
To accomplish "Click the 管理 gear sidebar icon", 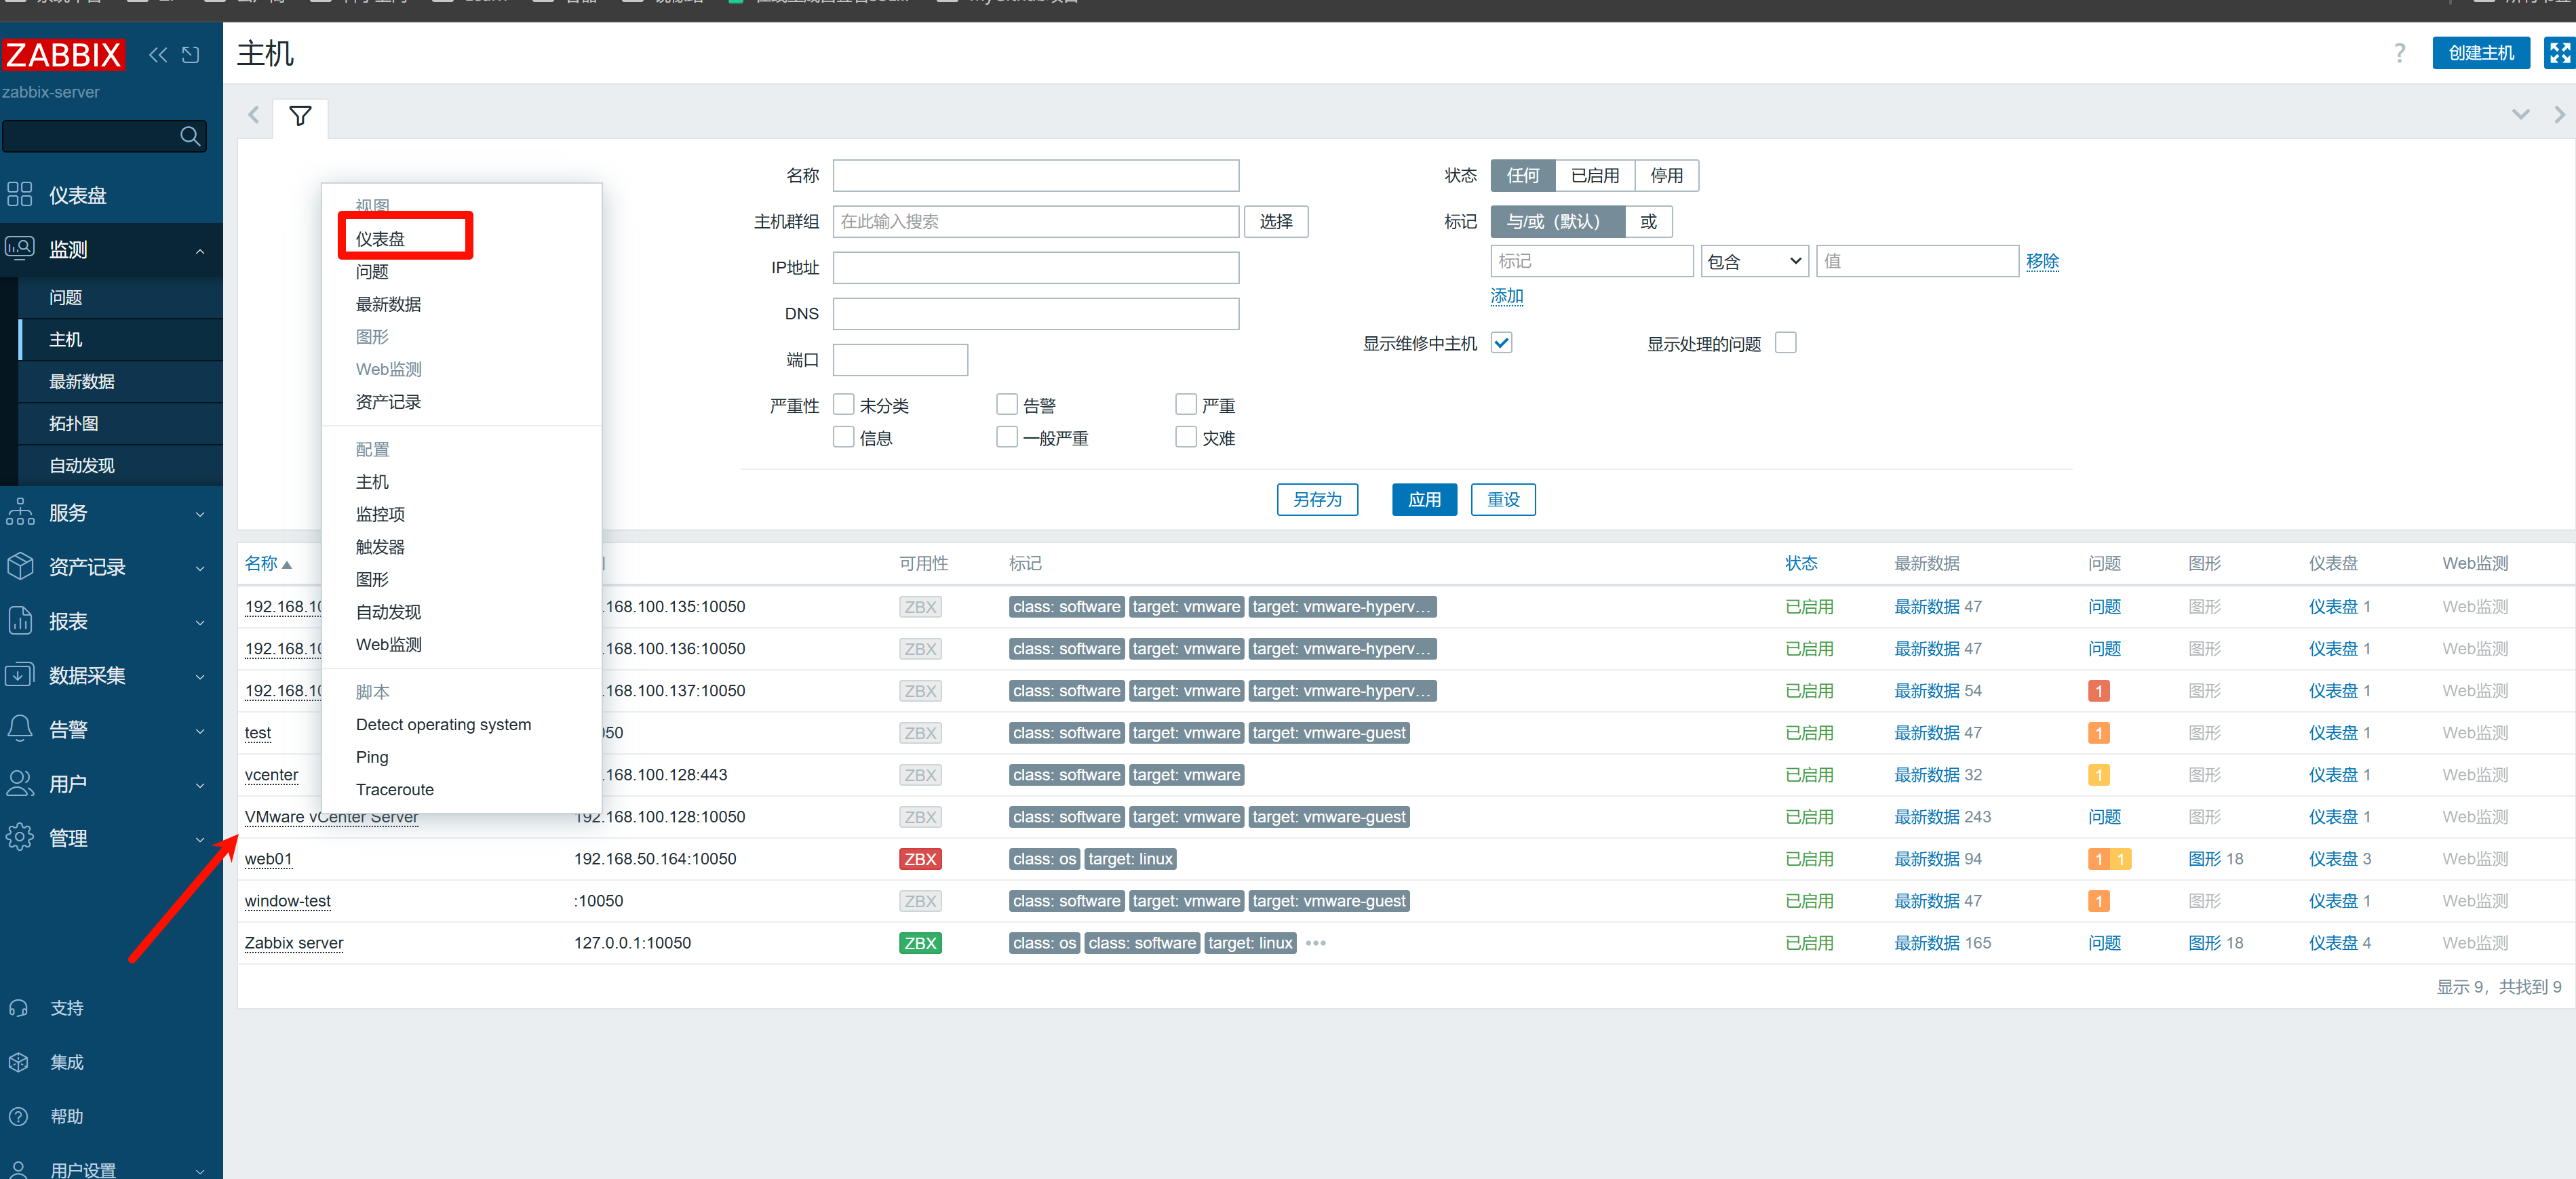I will pos(19,837).
